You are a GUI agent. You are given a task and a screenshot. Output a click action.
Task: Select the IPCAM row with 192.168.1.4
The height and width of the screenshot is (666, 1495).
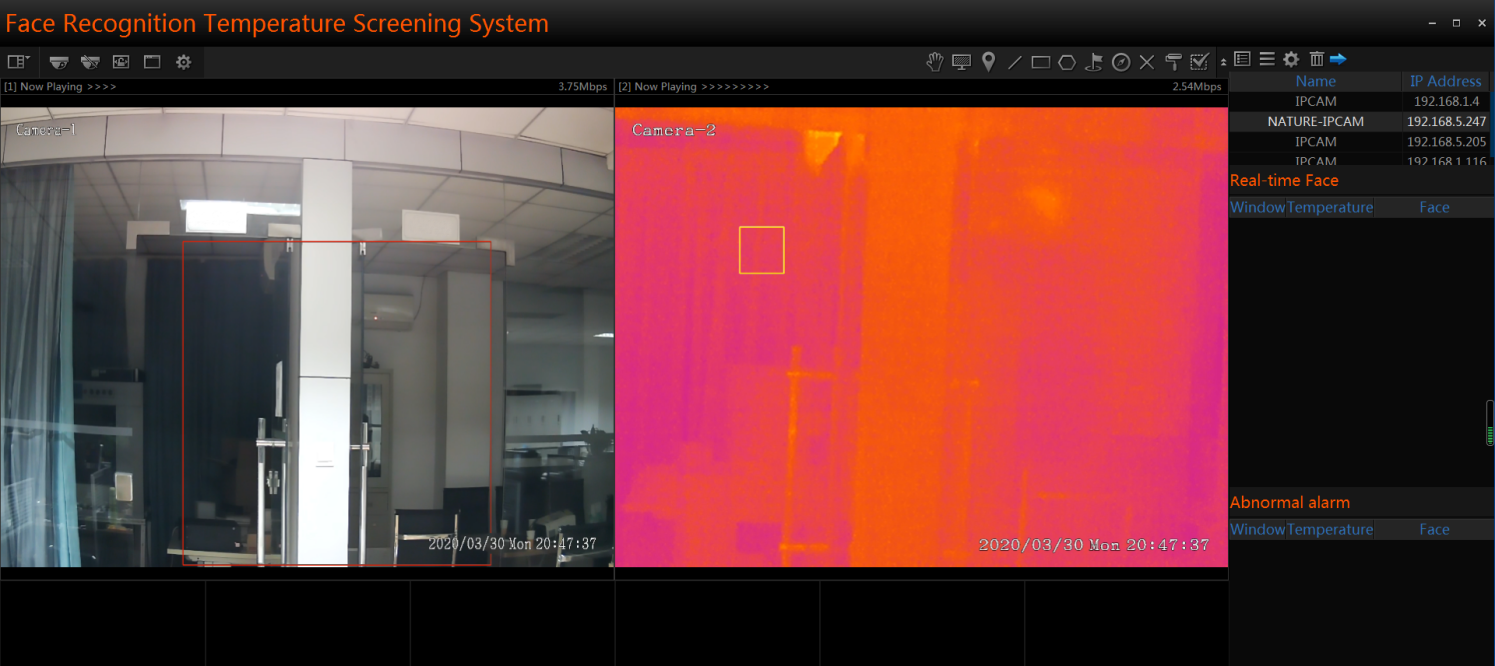click(x=1358, y=101)
